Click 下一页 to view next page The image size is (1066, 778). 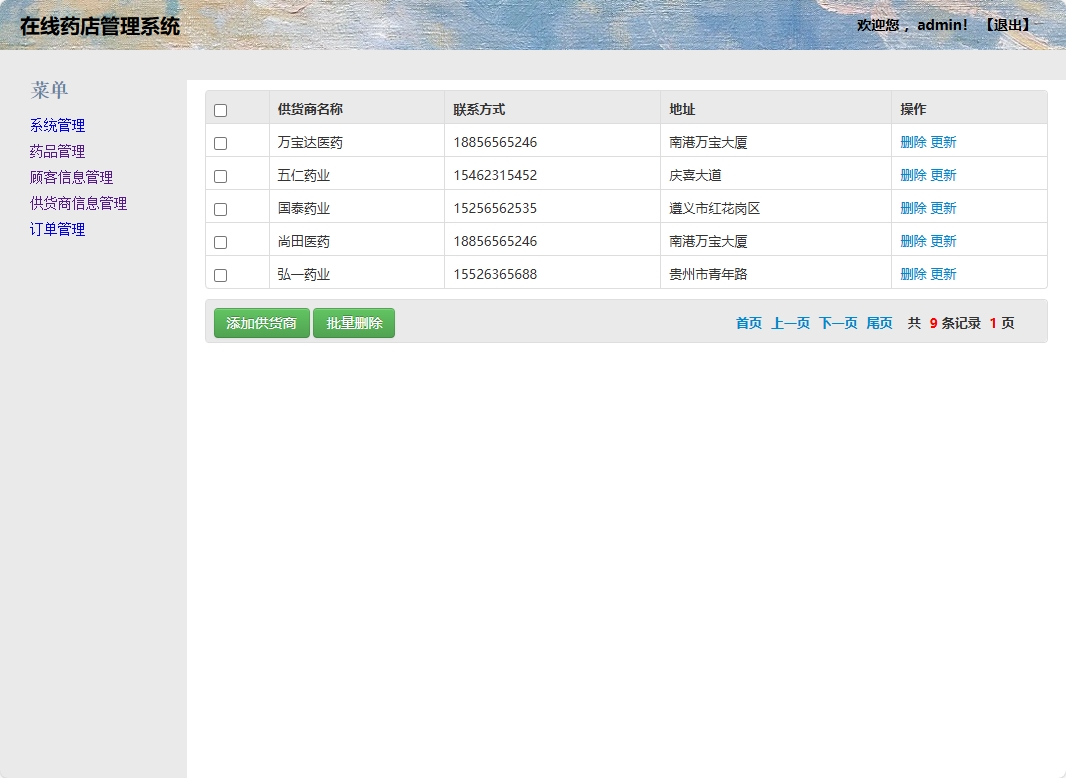pos(838,323)
